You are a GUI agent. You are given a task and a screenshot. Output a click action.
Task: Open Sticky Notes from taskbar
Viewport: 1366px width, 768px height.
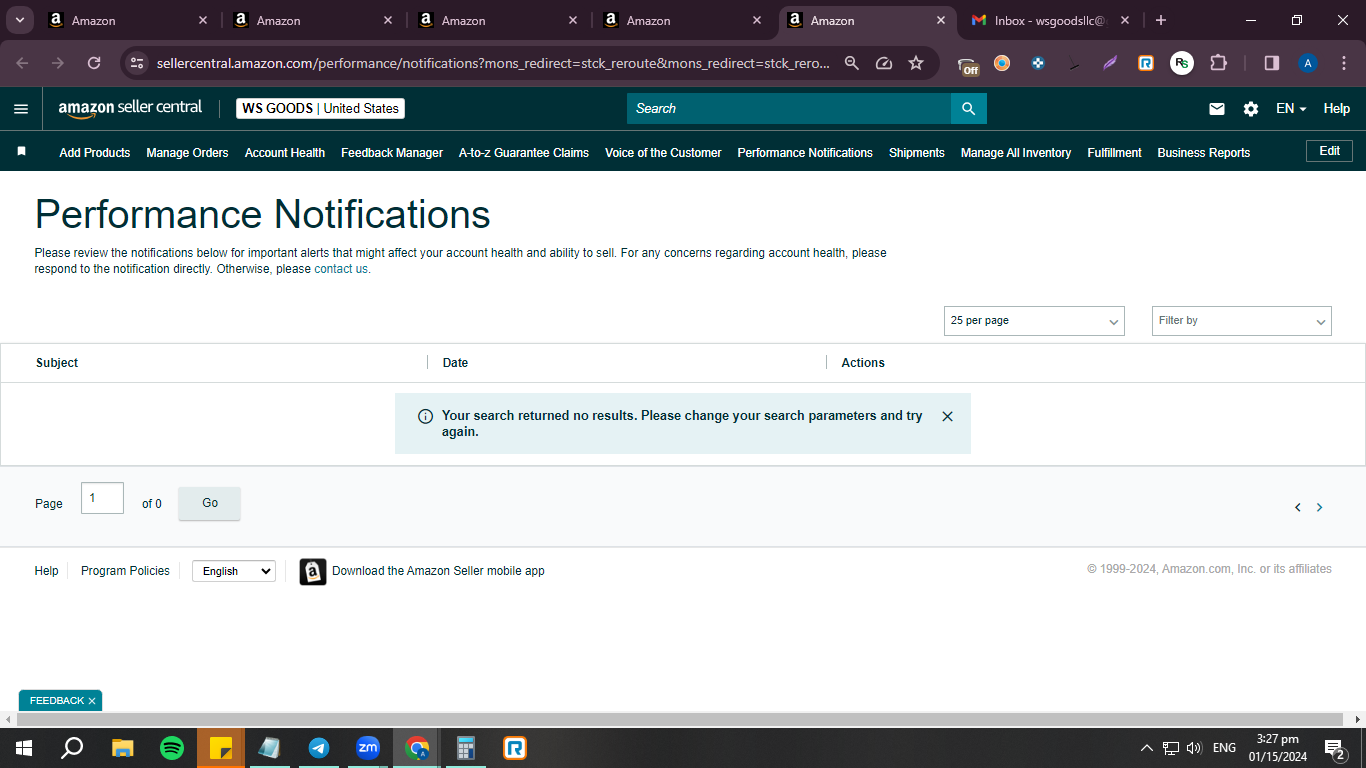pos(221,748)
